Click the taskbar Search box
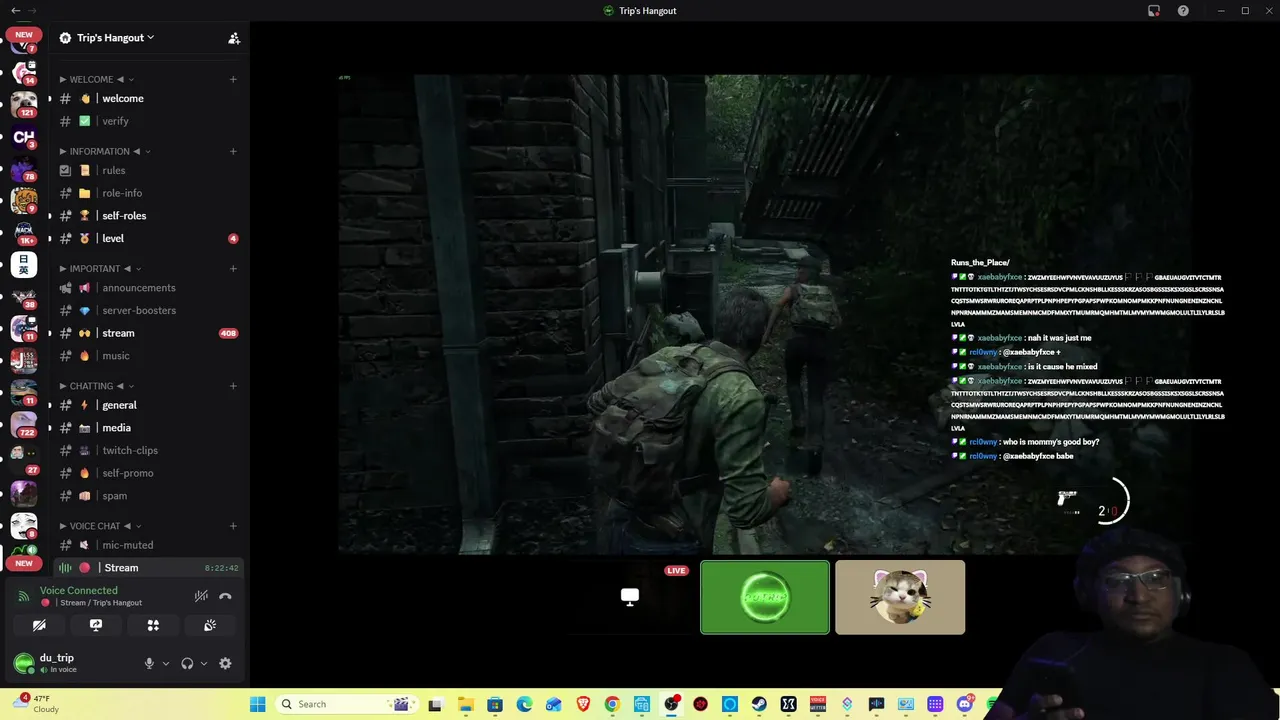The image size is (1280, 720). coord(346,704)
